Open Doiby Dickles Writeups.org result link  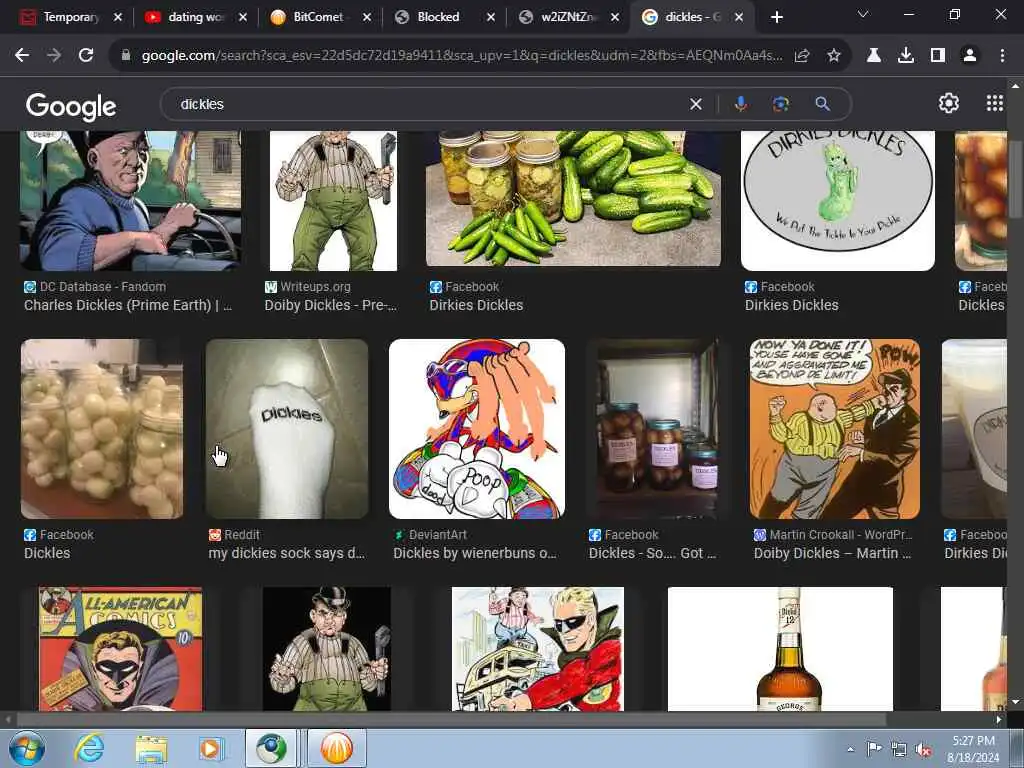click(331, 305)
